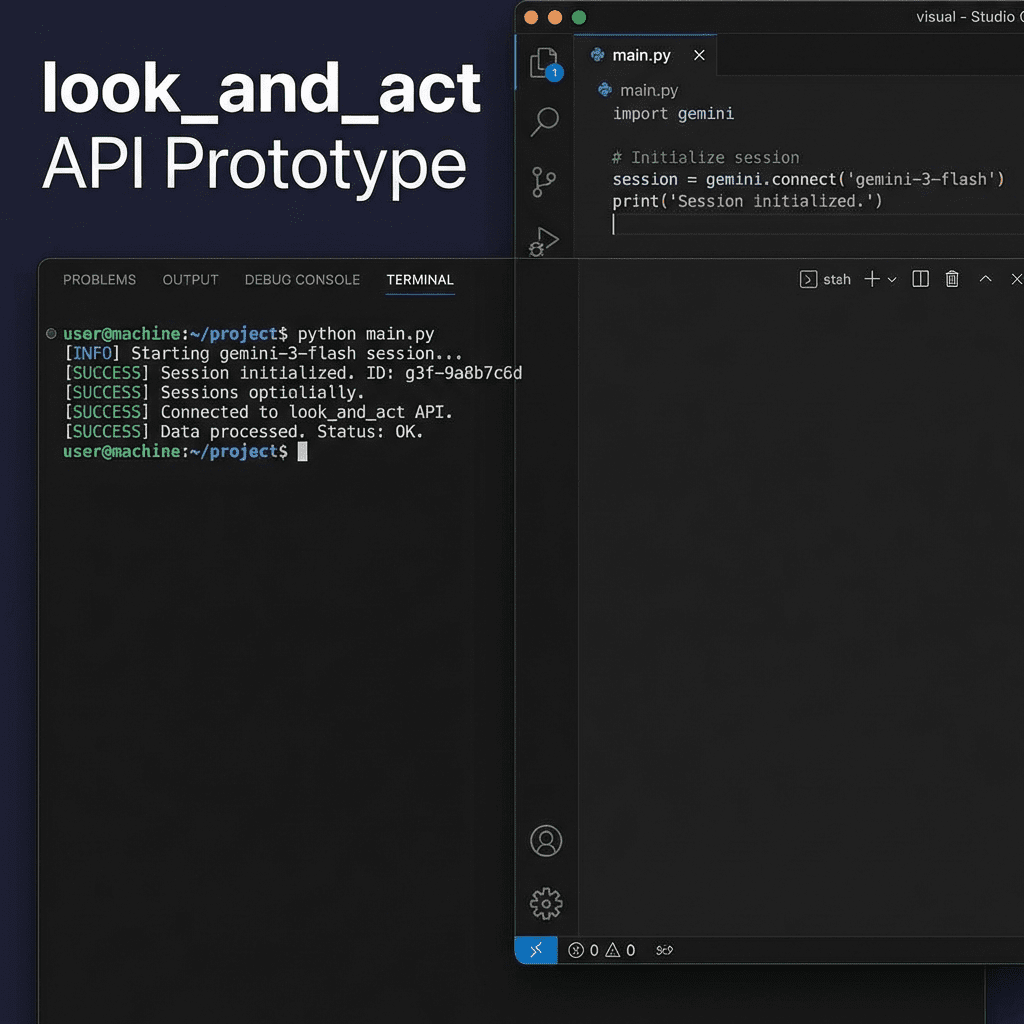Open the Accounts profile icon
Viewport: 1024px width, 1024px height.
point(546,841)
